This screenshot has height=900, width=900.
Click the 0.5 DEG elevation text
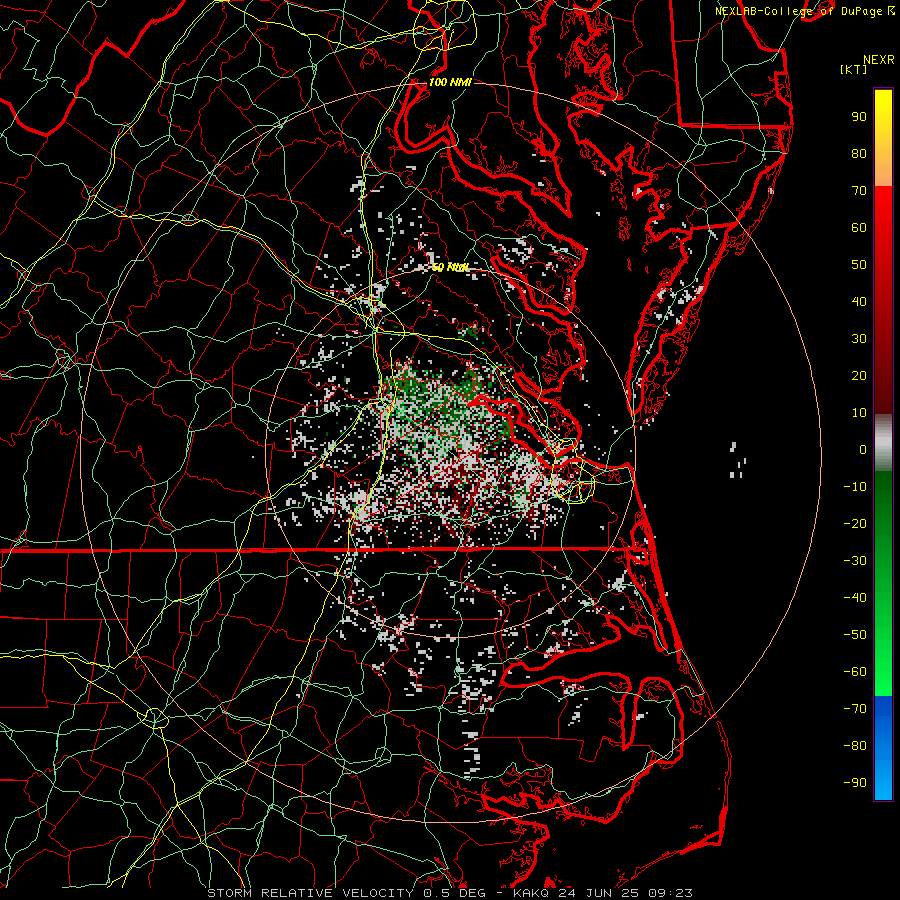[x=455, y=893]
